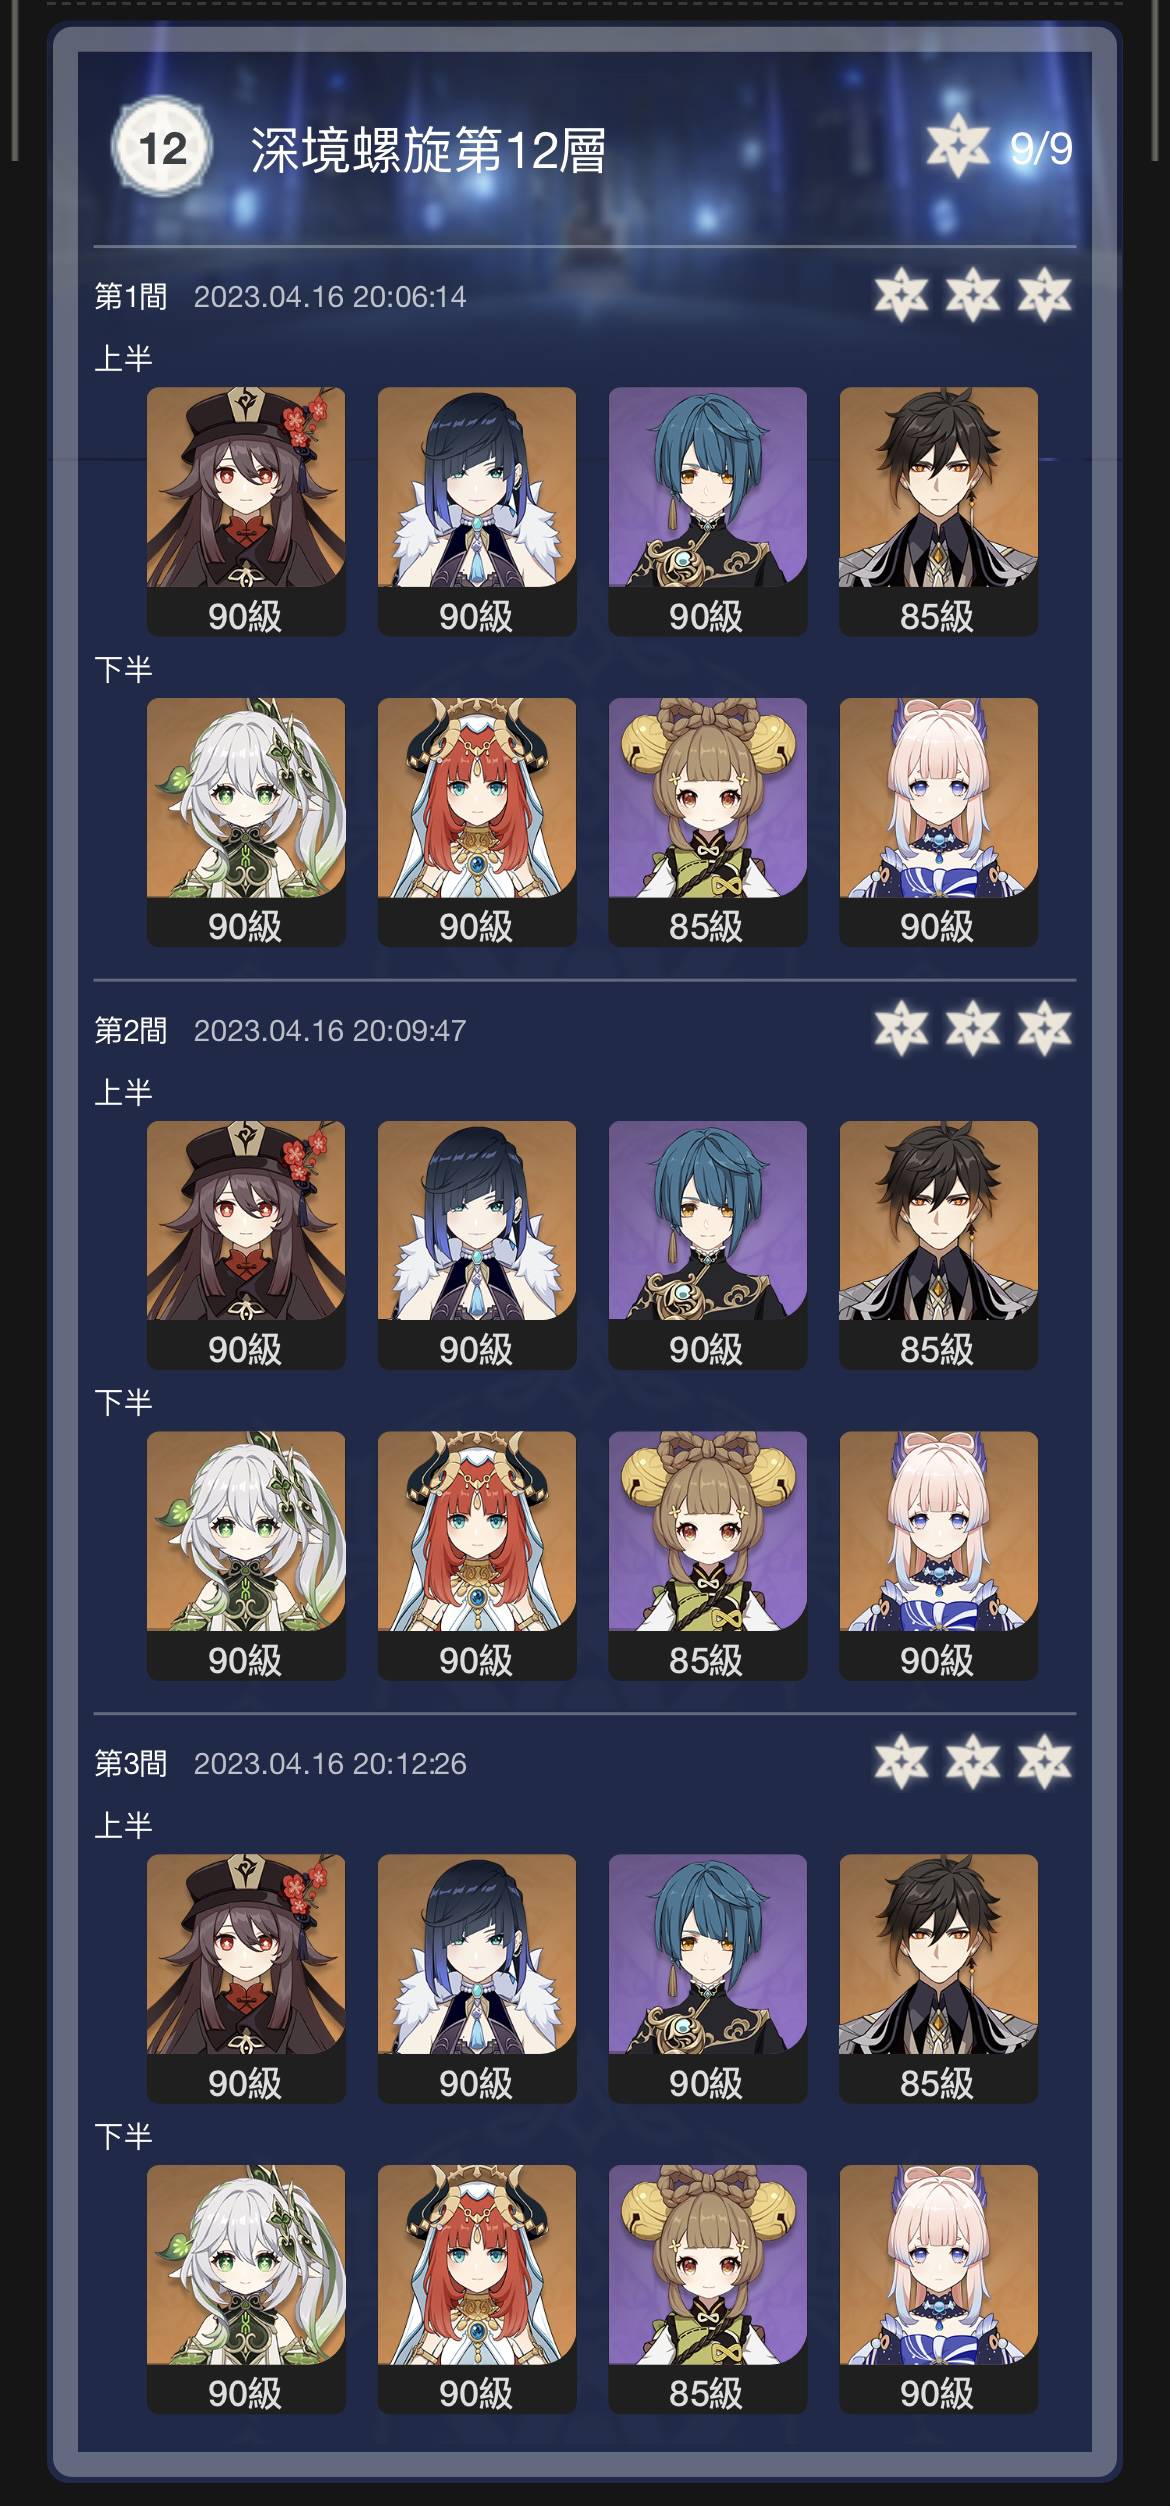Open Zhongli 85級 card in chamber 1
Screen dimensions: 1170x2506
pos(938,511)
